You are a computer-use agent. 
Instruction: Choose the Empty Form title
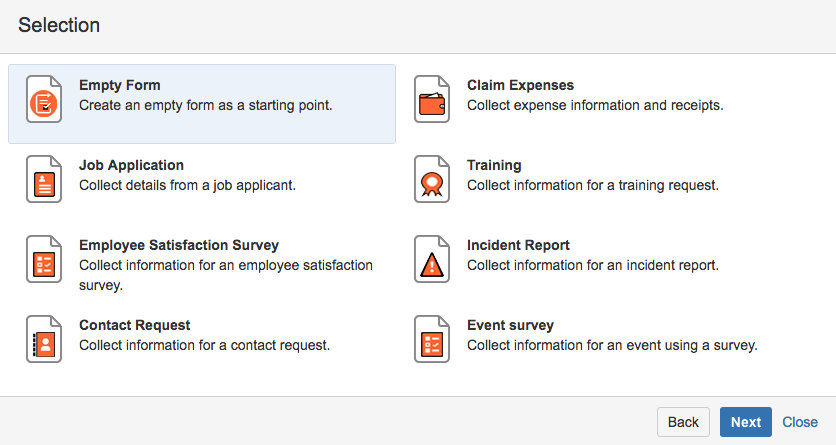pyautogui.click(x=119, y=85)
